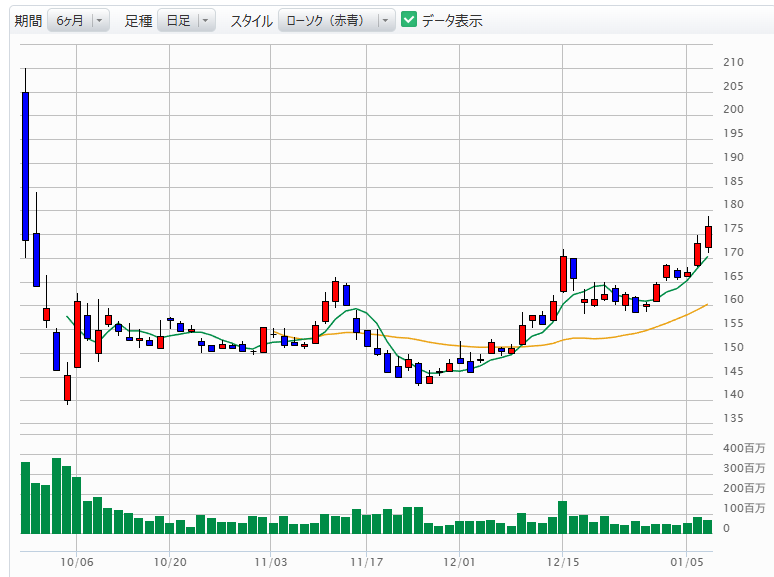Click the tall blue candlestick at far left

click(x=25, y=165)
